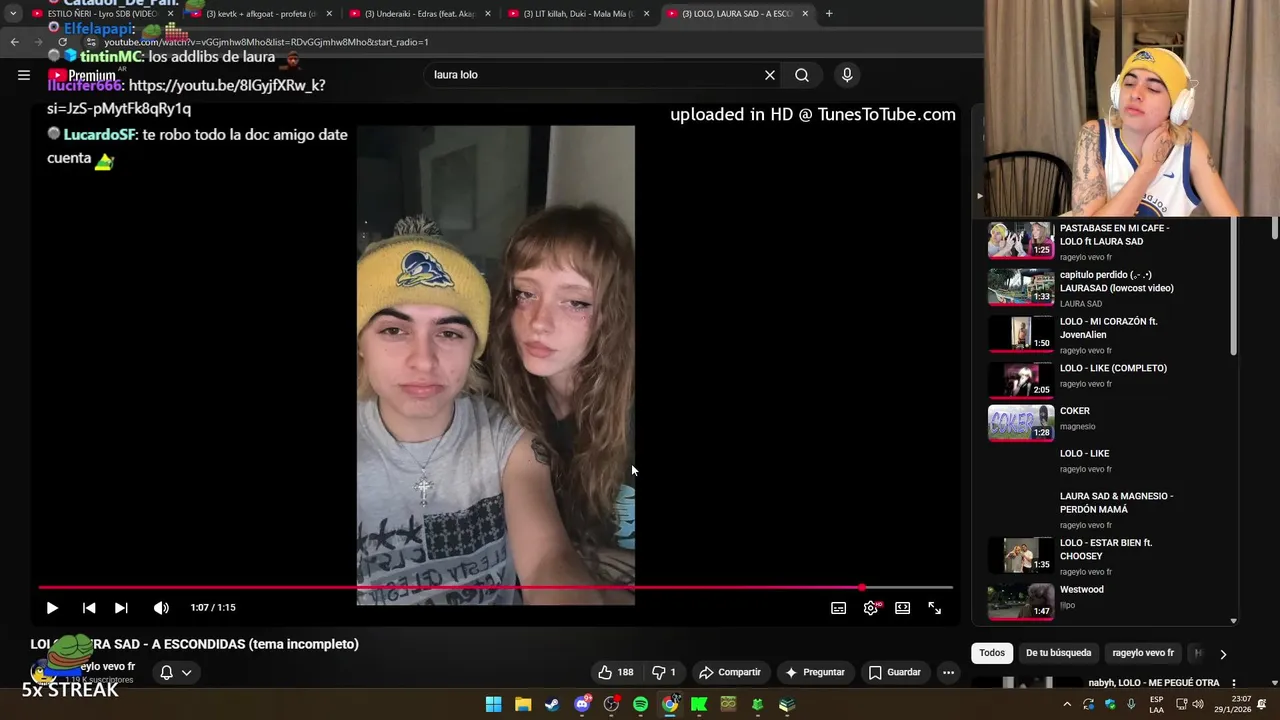Screen dimensions: 1280x720
Task: Skip to the next video
Action: point(121,608)
